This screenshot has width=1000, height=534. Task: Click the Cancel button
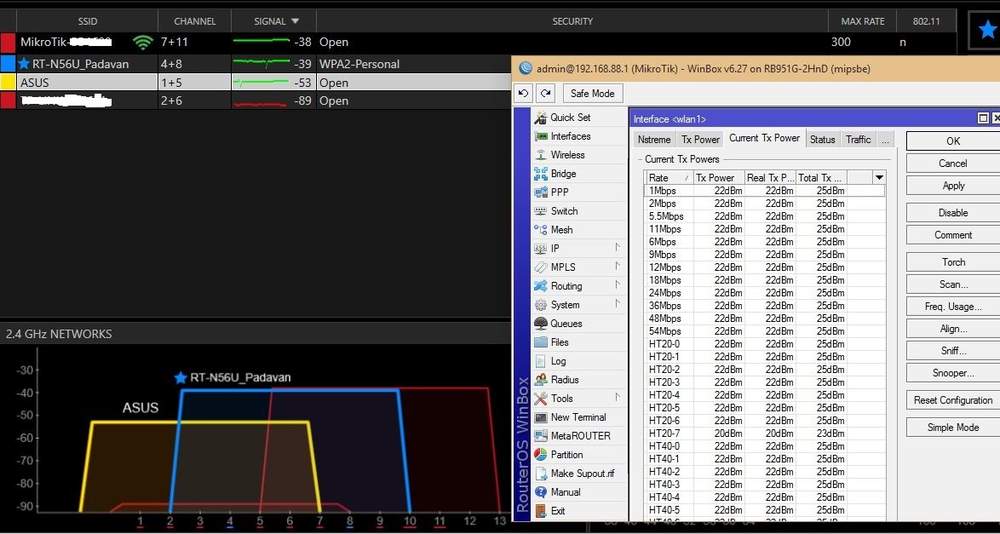coord(953,163)
